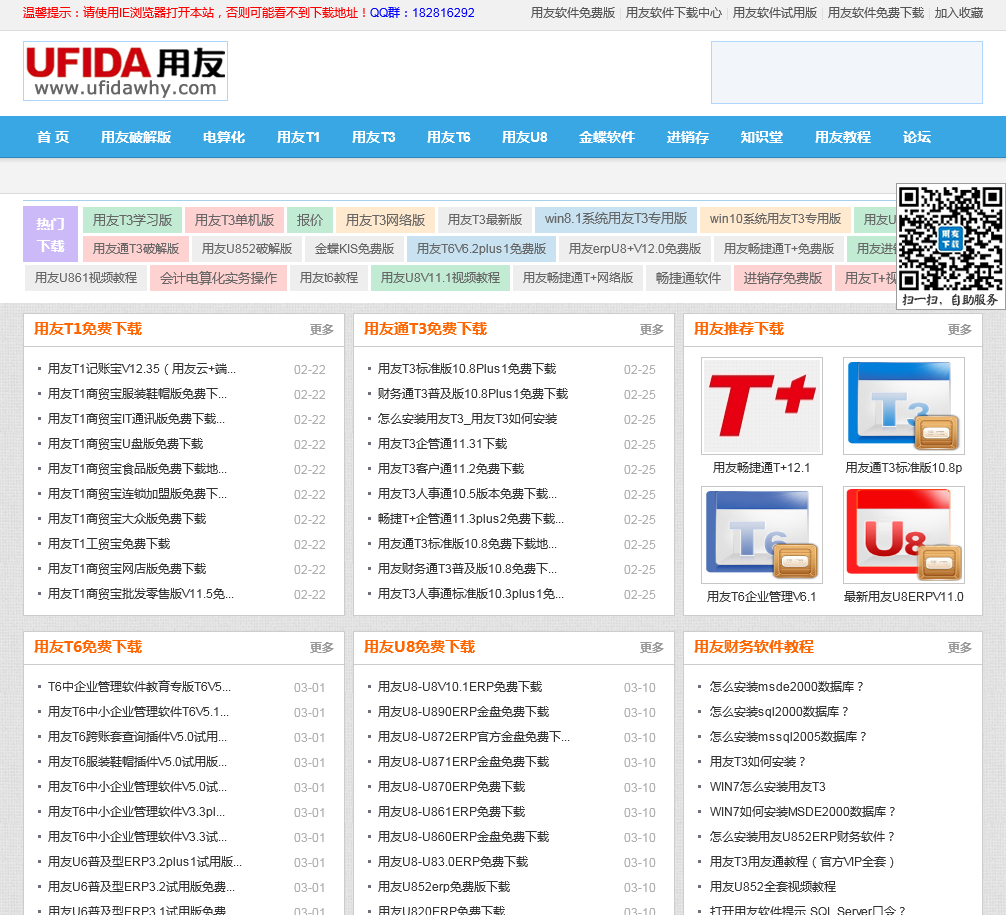Click the 用友U861视频教程 tag

point(86,278)
